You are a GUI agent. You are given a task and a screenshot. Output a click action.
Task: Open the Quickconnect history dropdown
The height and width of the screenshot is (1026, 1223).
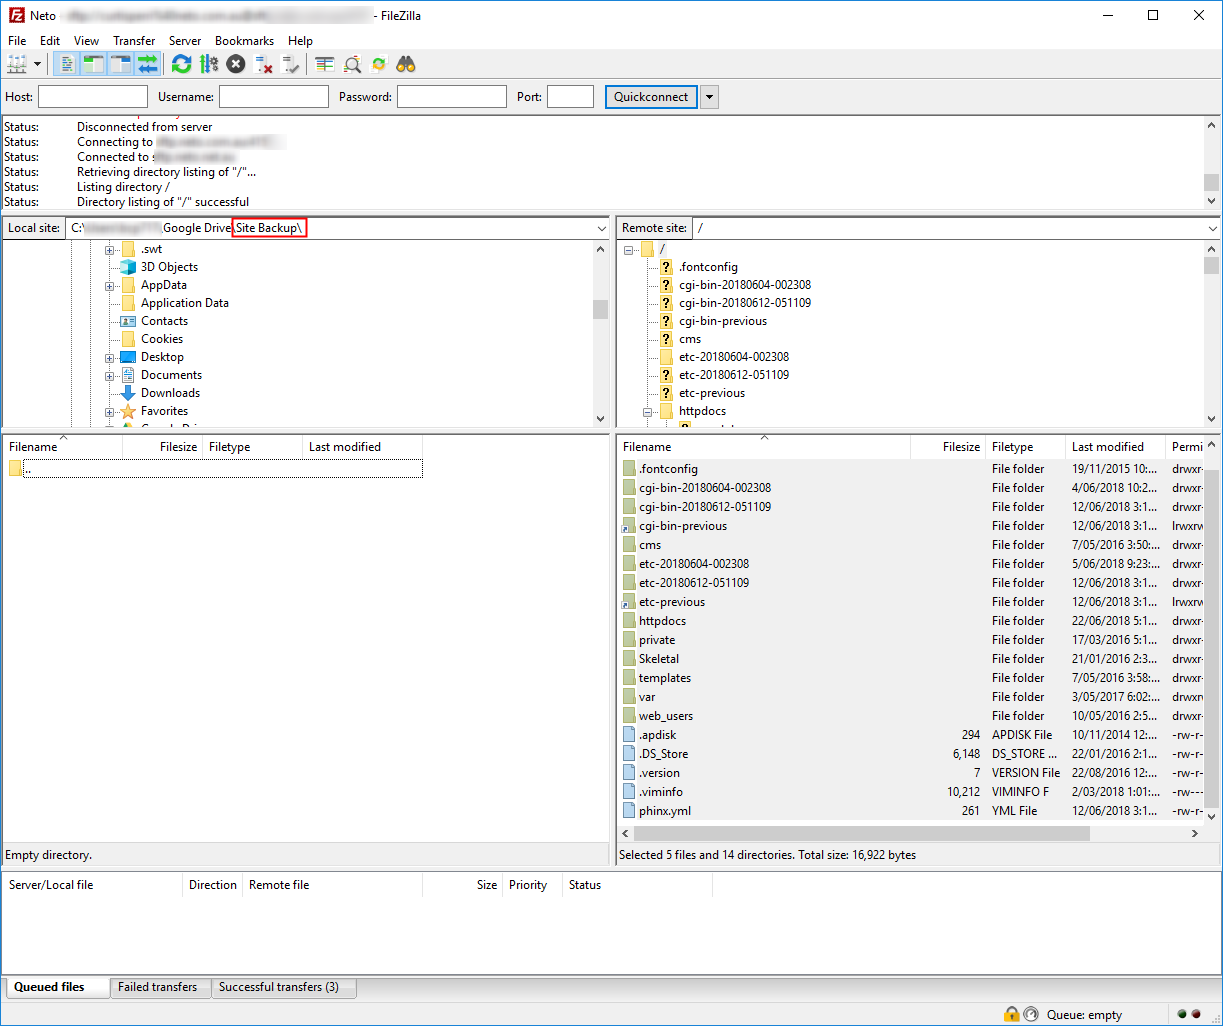[x=709, y=97]
